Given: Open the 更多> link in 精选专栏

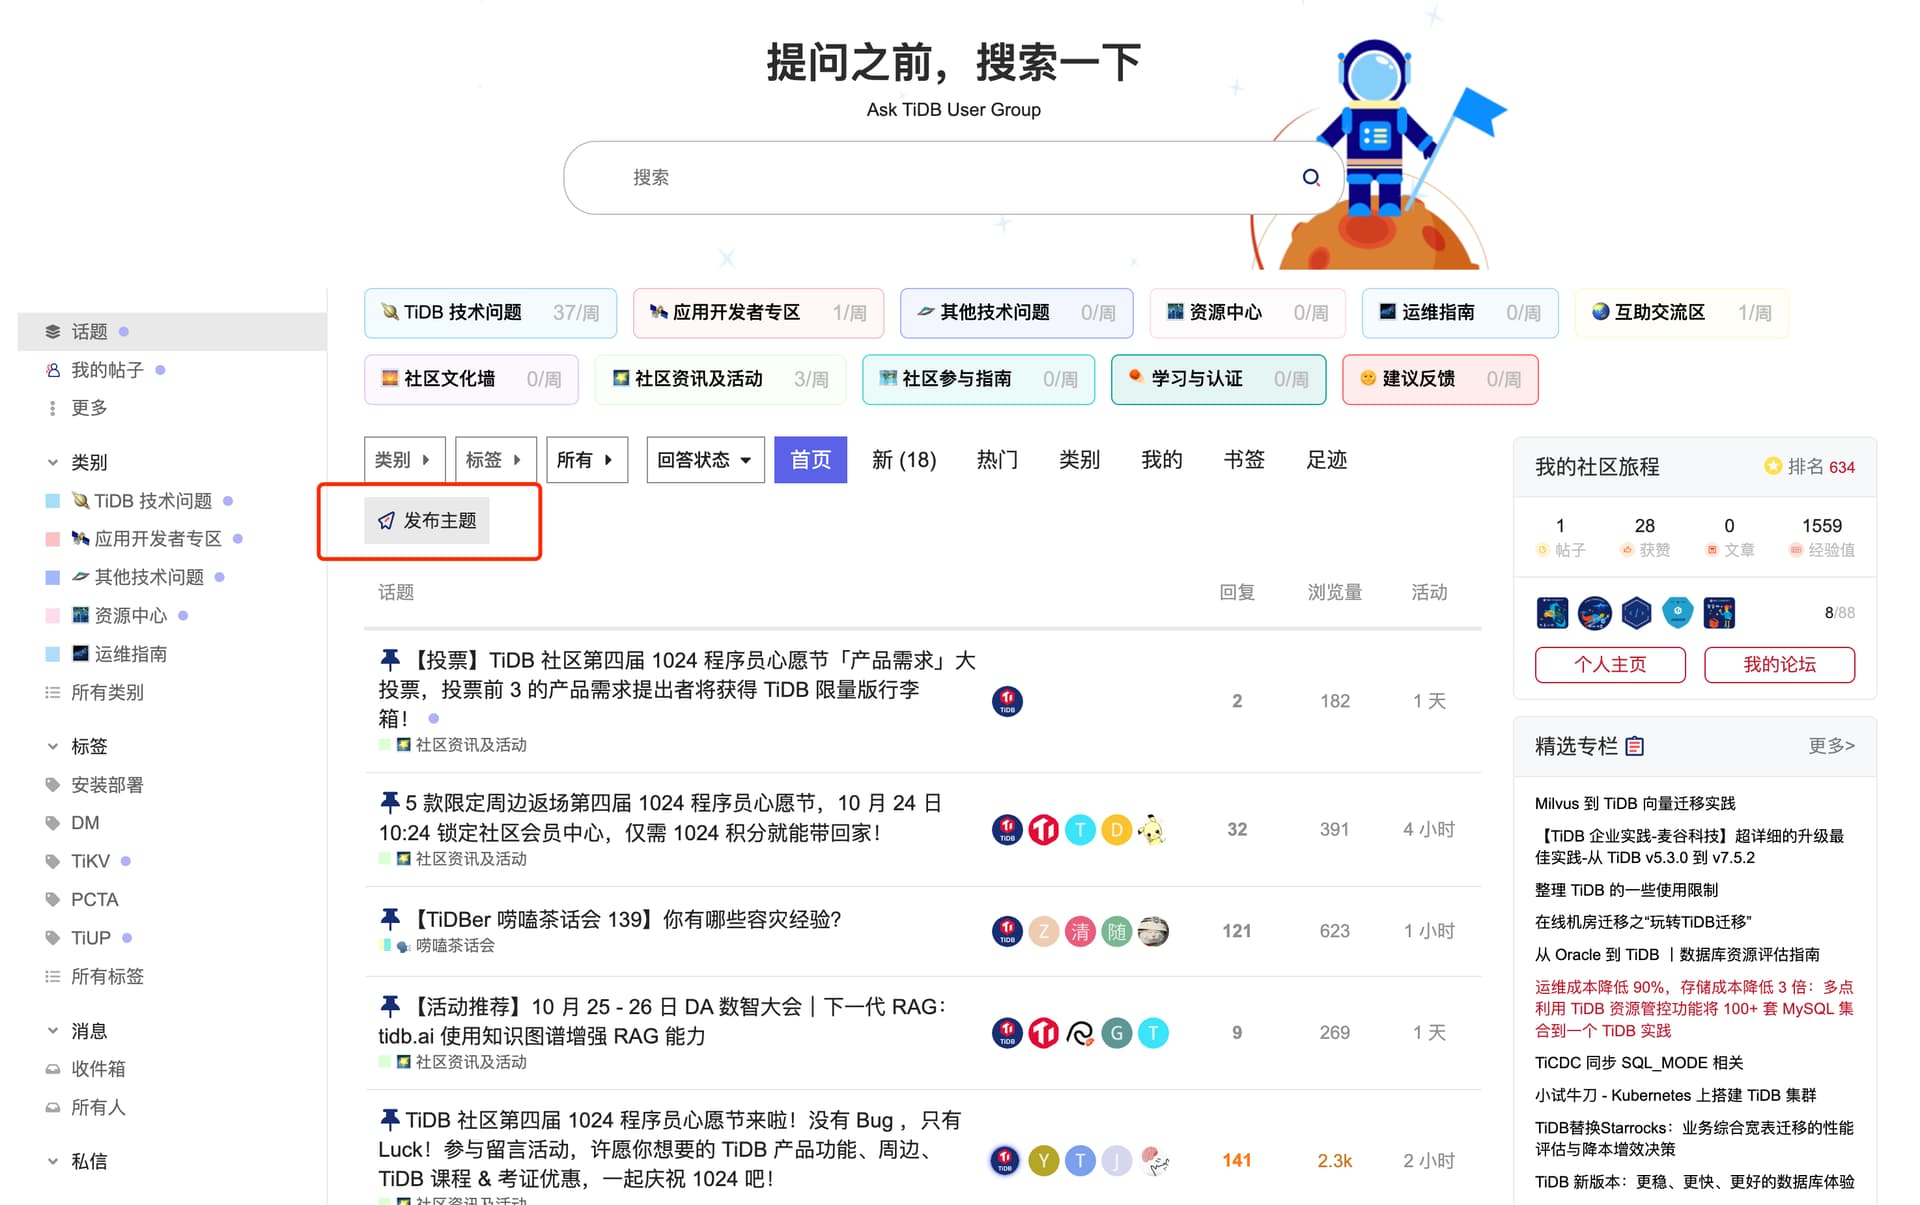Looking at the screenshot, I should coord(1831,746).
